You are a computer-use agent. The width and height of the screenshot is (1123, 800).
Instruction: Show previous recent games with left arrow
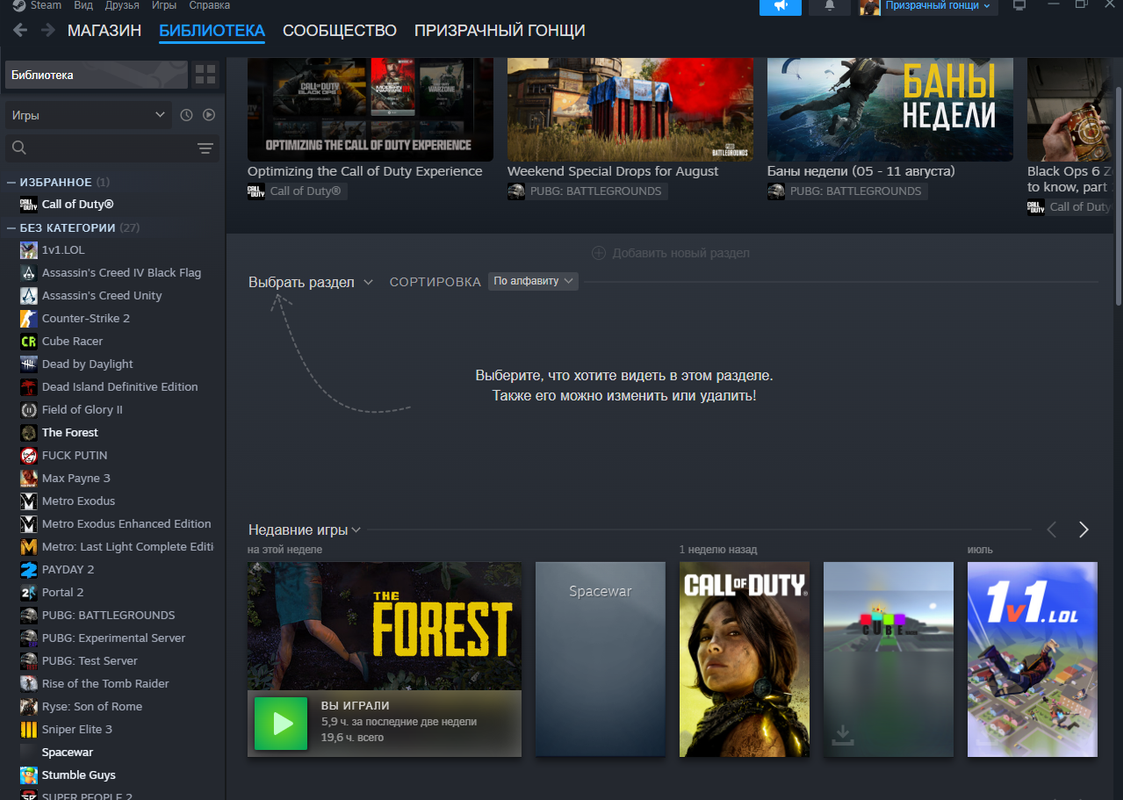1051,529
